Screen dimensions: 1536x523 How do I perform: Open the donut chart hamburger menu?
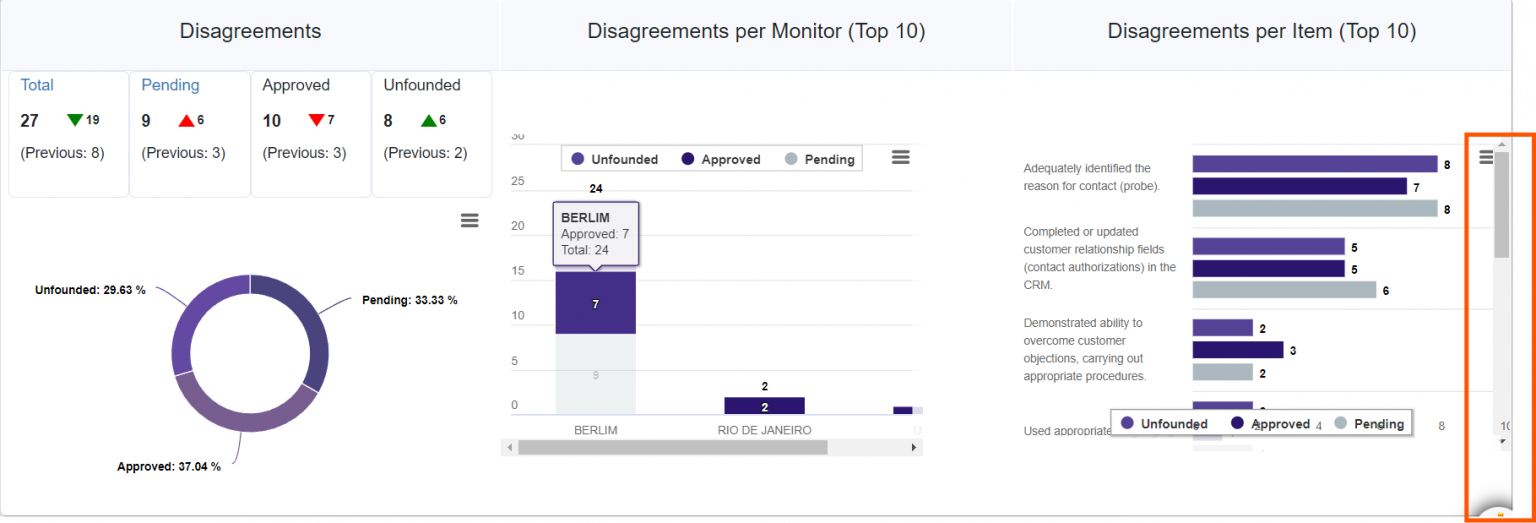(469, 220)
